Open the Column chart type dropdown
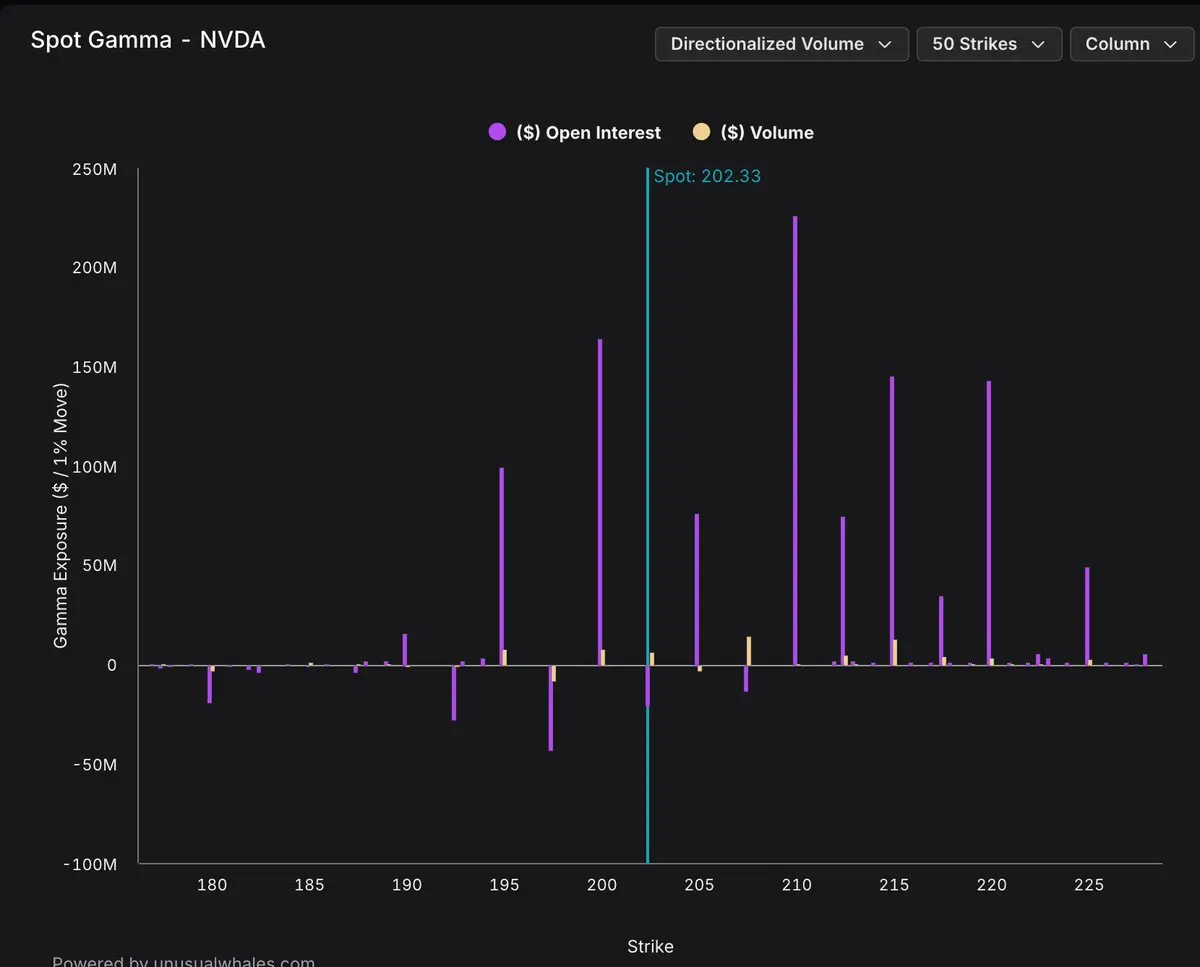 point(1131,44)
